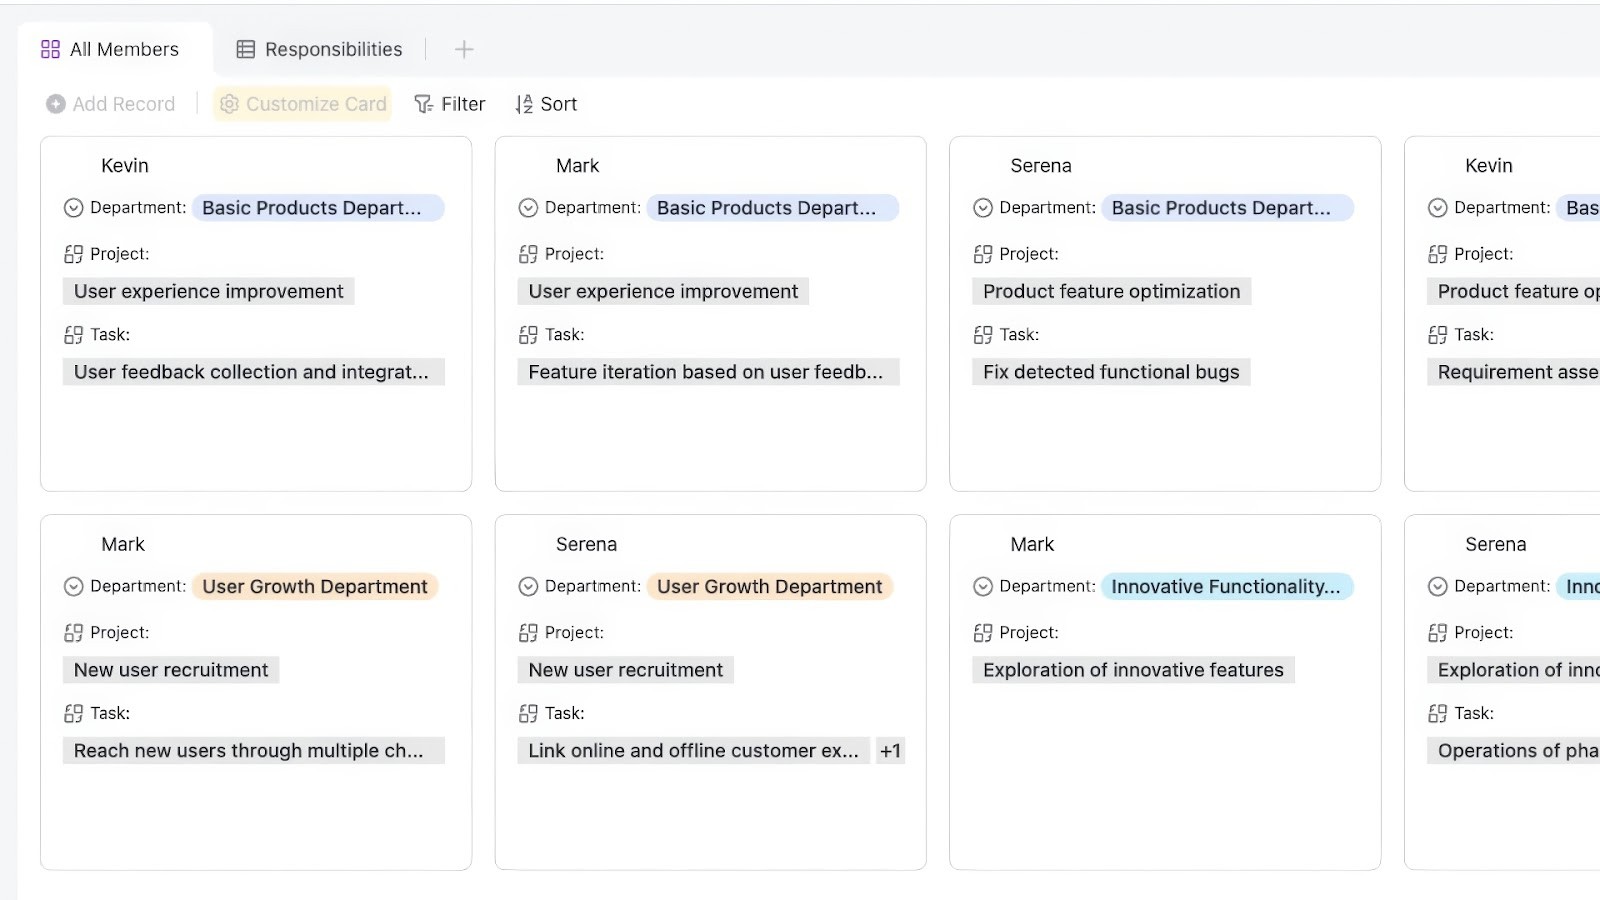Click the grid view icon on All Members tab
This screenshot has width=1600, height=900.
51,48
